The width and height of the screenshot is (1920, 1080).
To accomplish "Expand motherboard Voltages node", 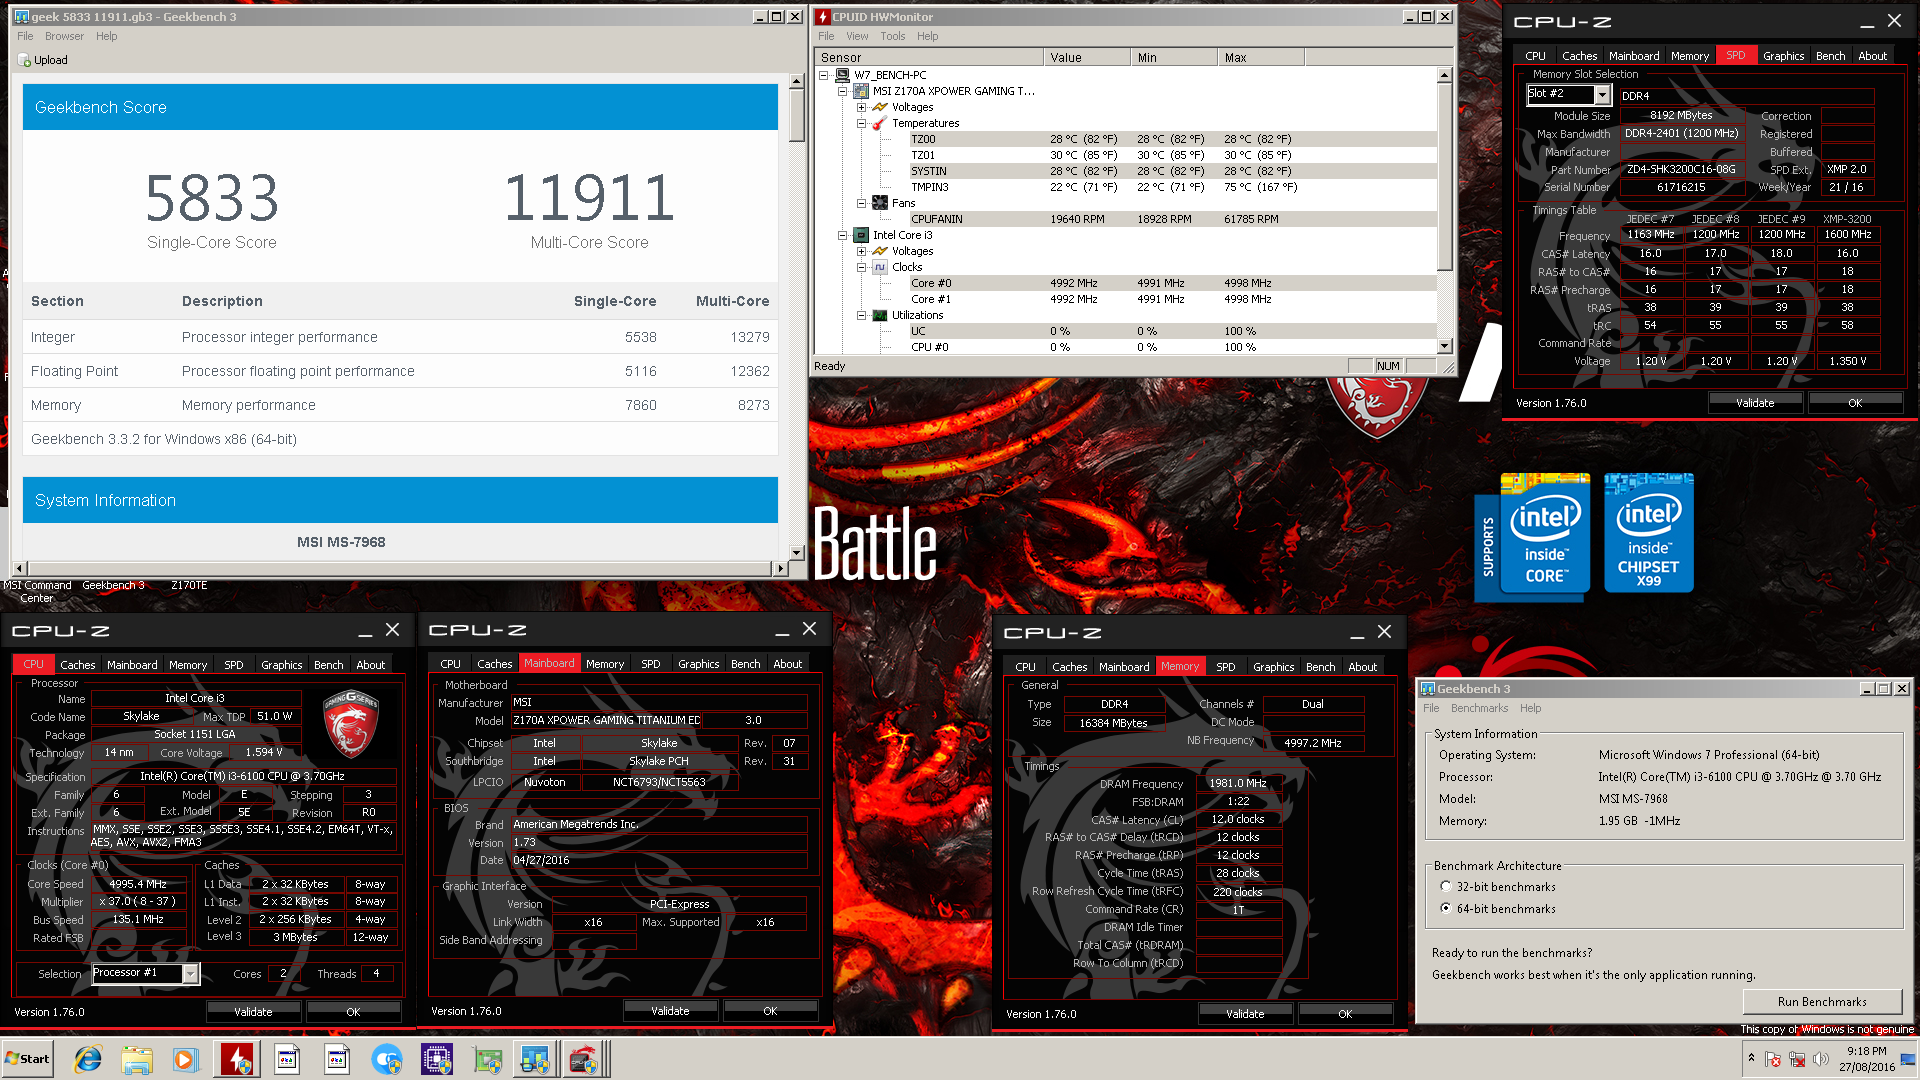I will (x=861, y=107).
